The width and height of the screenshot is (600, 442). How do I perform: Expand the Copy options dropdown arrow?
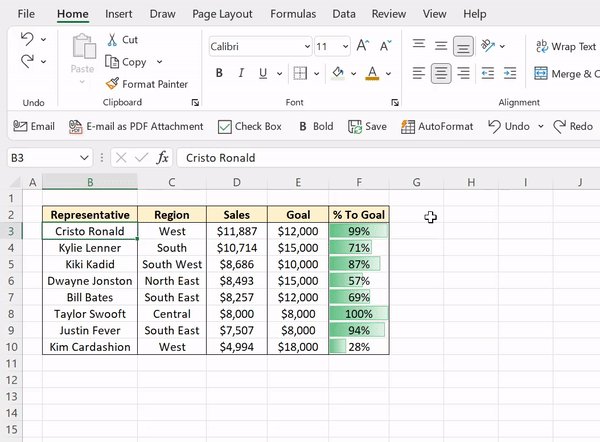(x=160, y=62)
